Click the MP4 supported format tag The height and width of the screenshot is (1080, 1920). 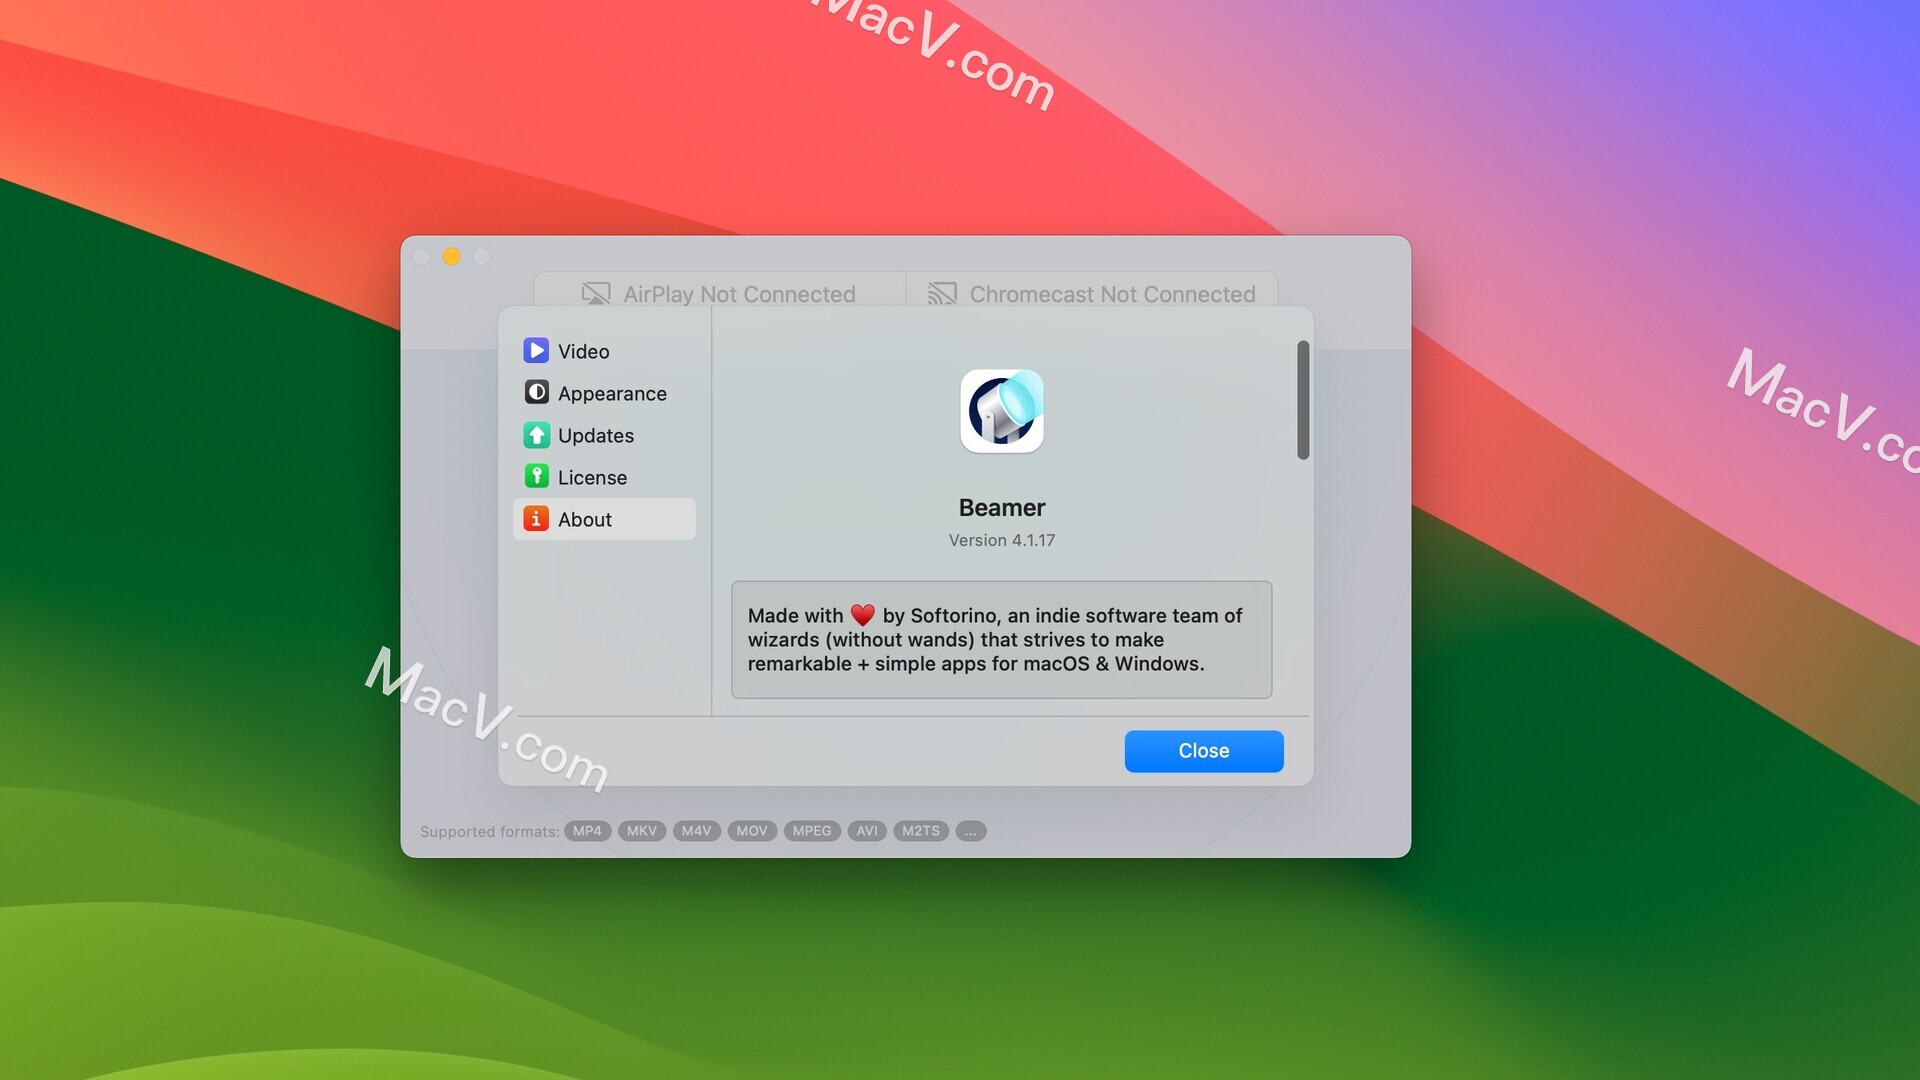(587, 829)
